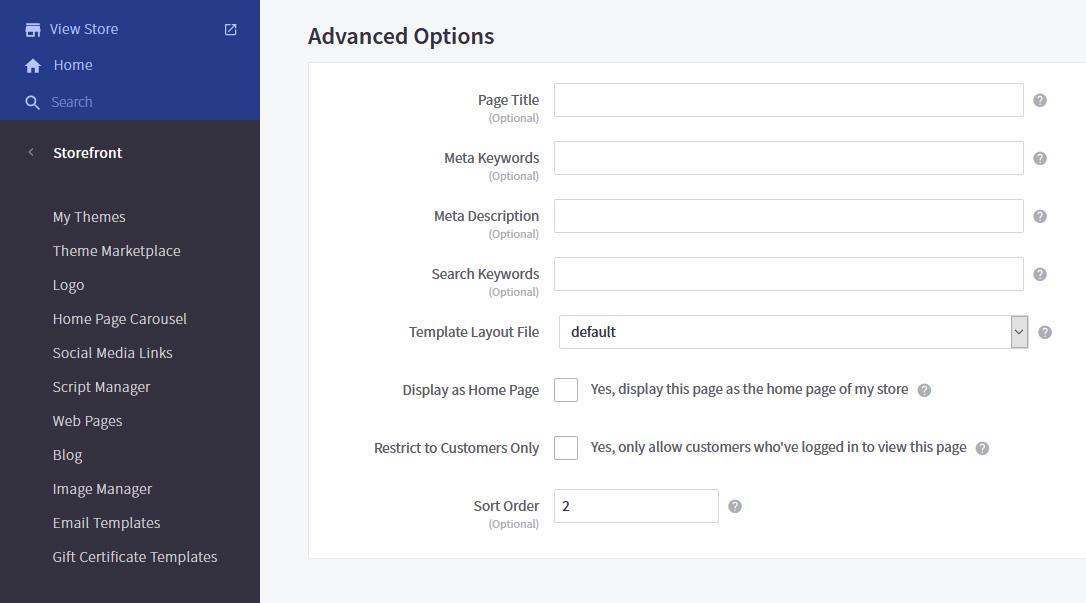Open store in new tab via external link icon
The height and width of the screenshot is (603, 1086).
pyautogui.click(x=230, y=29)
